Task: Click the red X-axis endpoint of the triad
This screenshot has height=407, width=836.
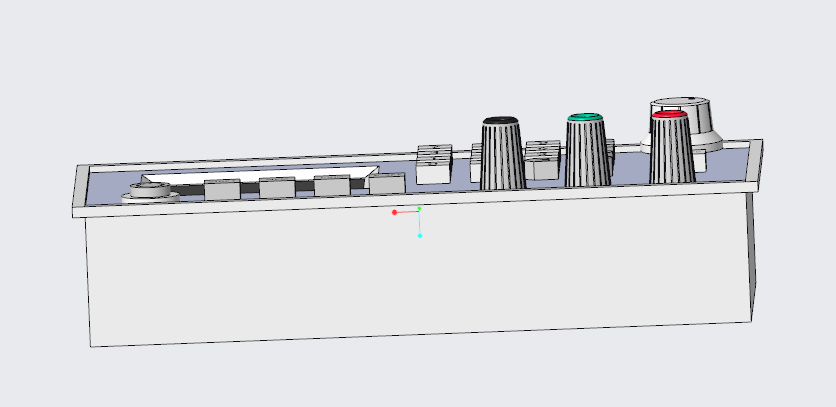Action: click(x=395, y=212)
